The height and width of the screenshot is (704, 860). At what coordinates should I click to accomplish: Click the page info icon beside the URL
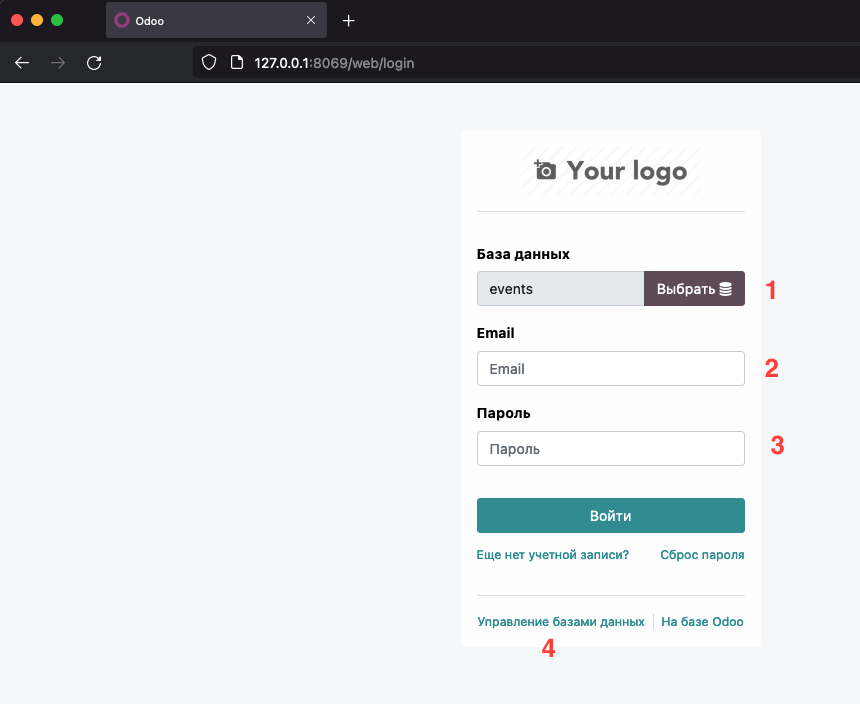point(236,62)
